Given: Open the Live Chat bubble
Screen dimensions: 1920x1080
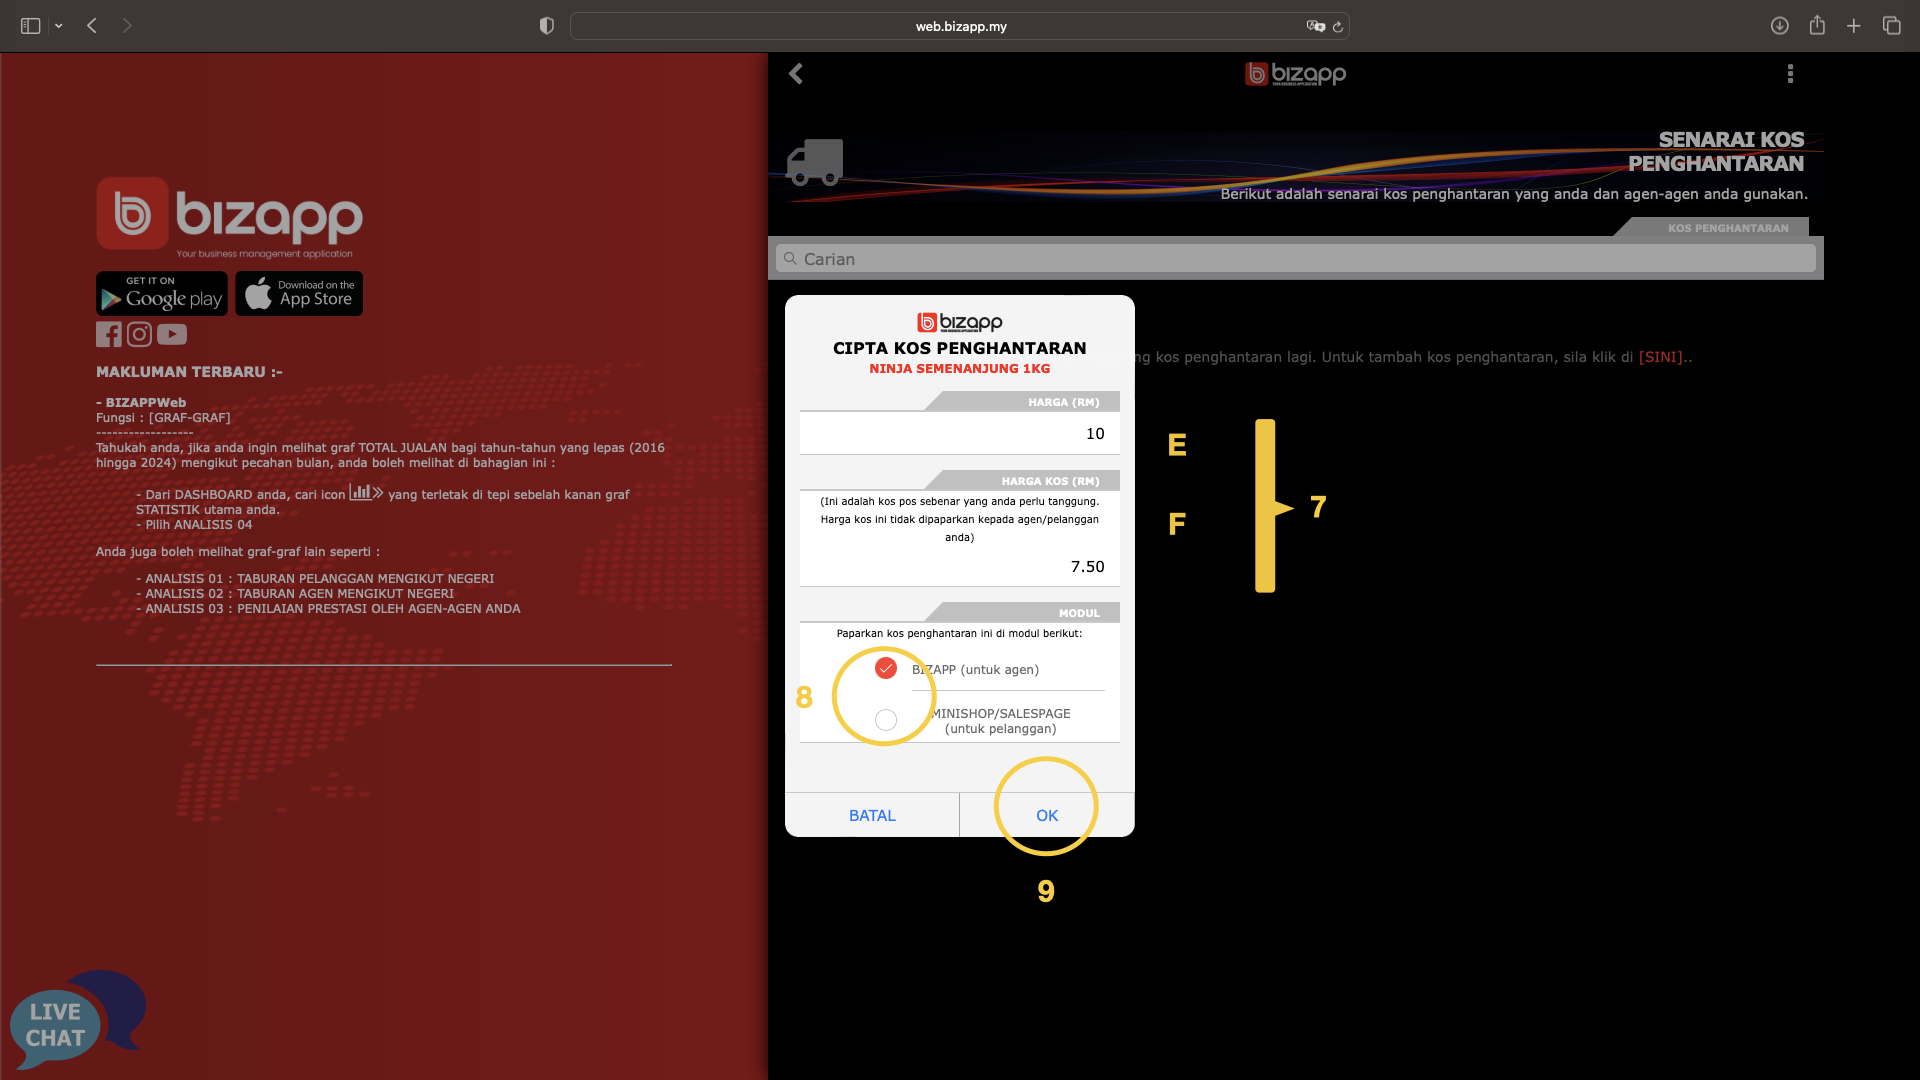Looking at the screenshot, I should [x=78, y=1020].
